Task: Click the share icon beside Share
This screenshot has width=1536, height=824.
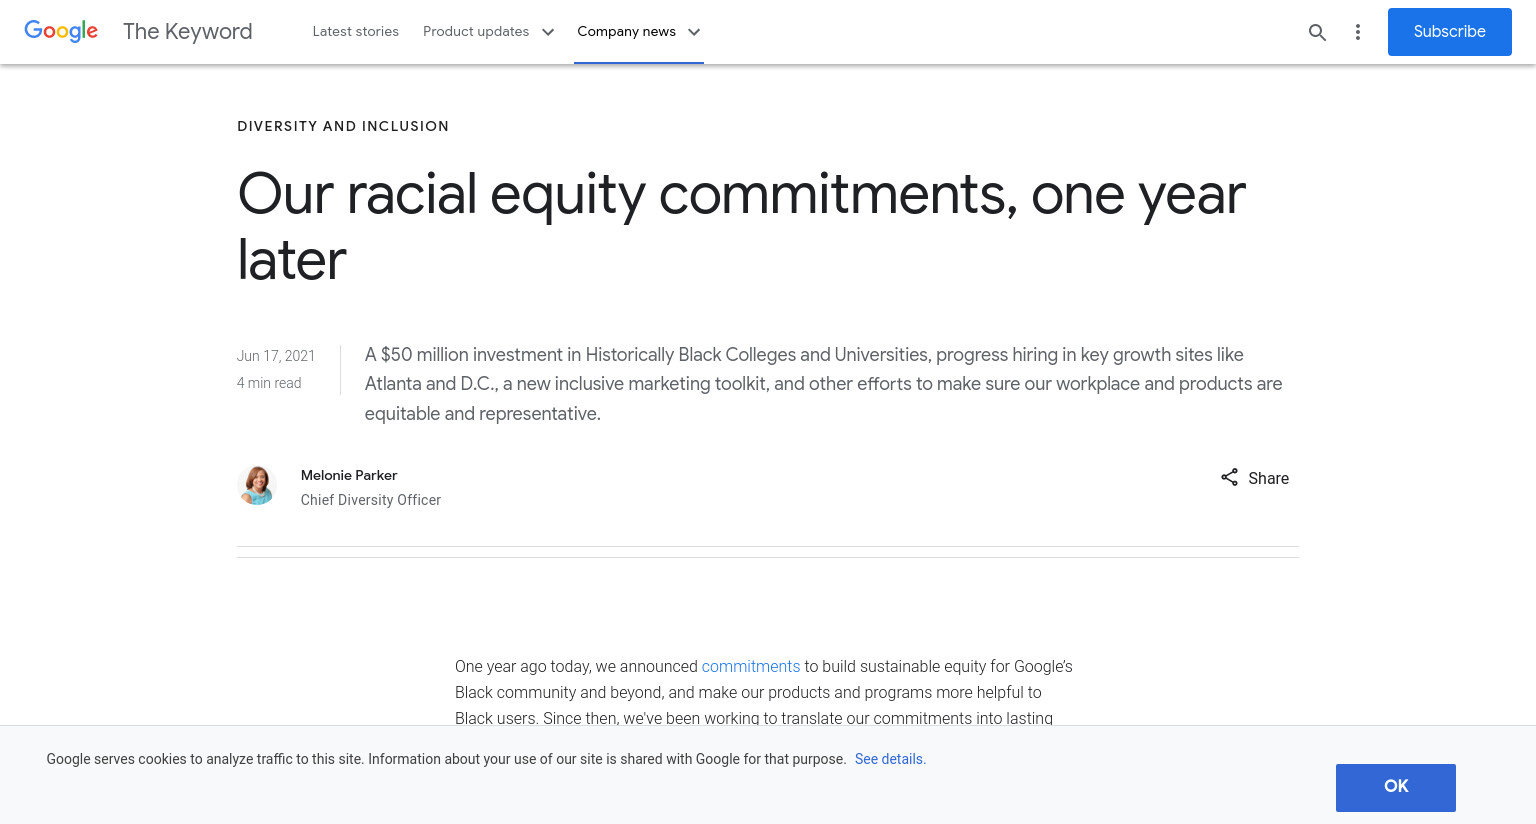Action: coord(1229,477)
